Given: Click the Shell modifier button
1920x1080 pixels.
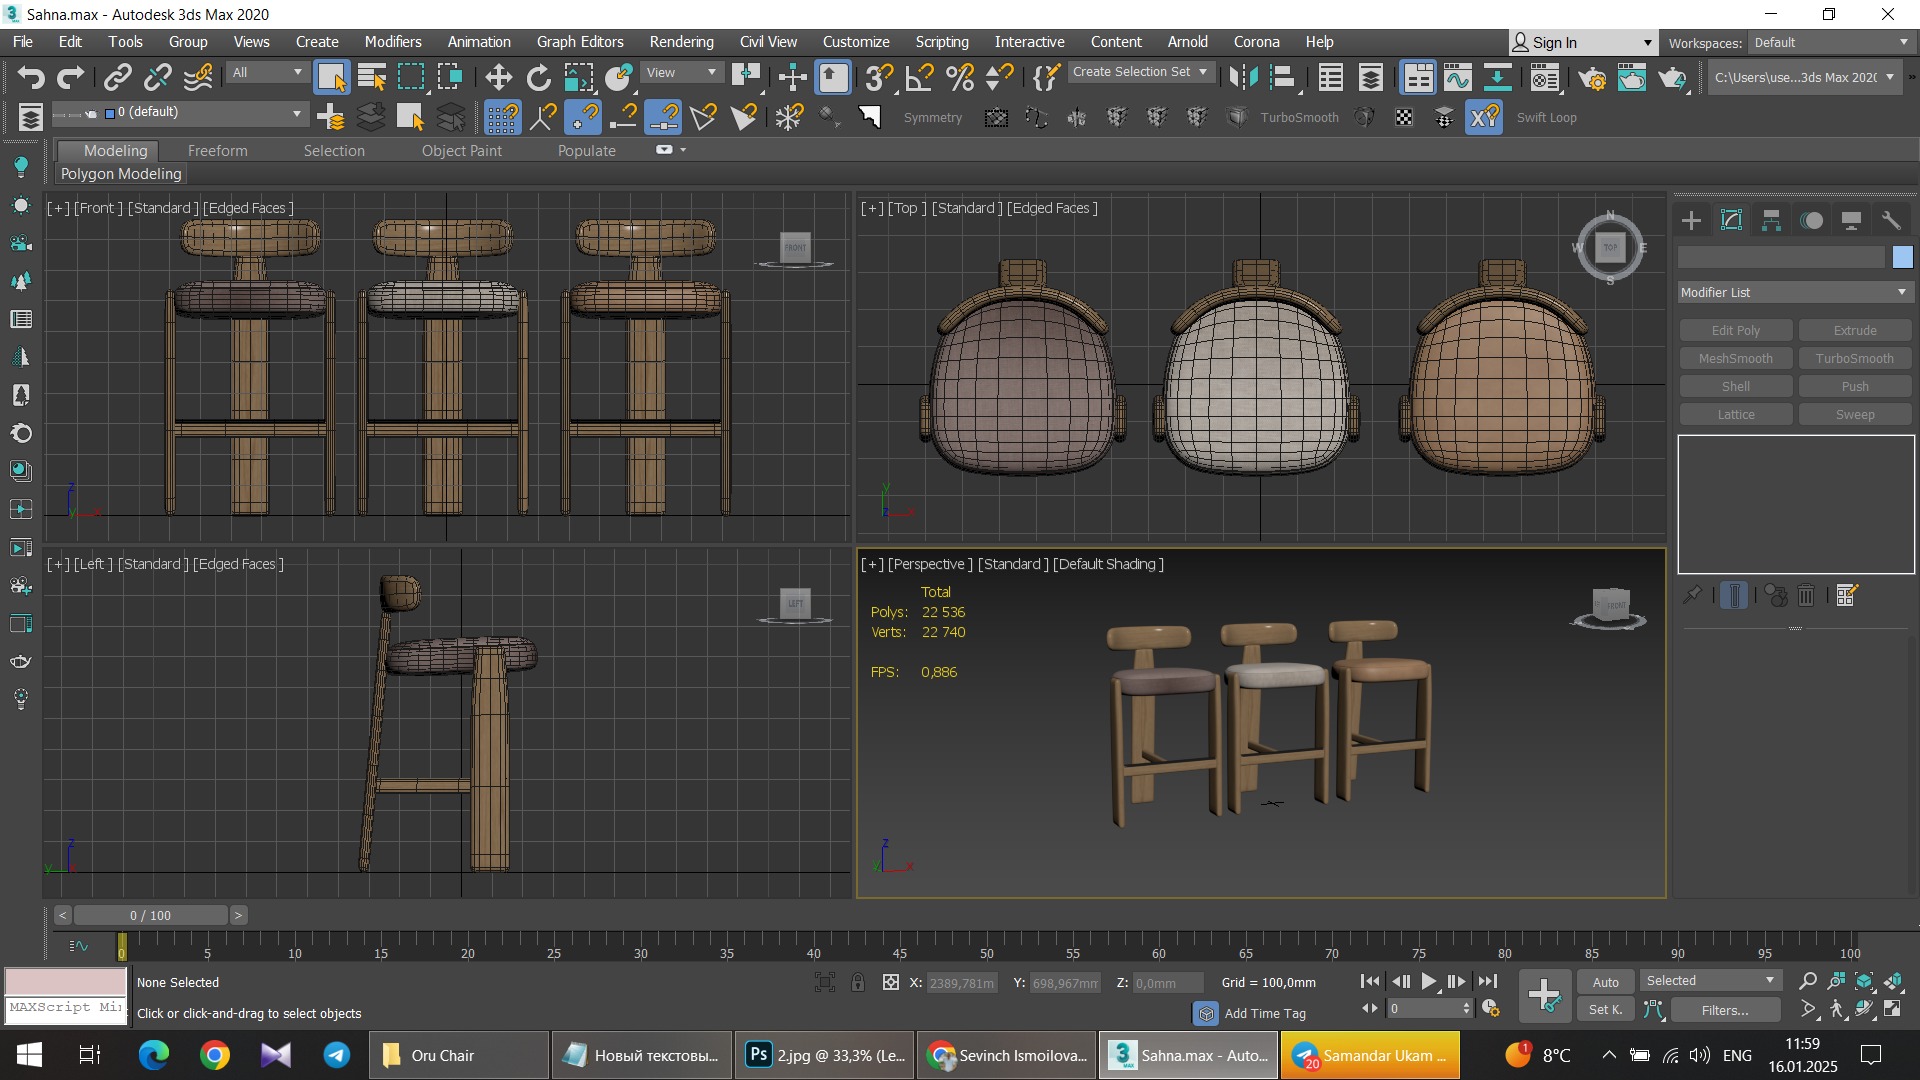Looking at the screenshot, I should point(1735,387).
